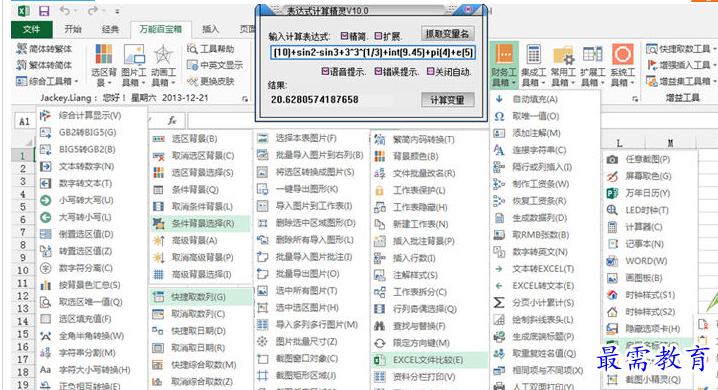Image resolution: width=718 pixels, height=390 pixels.
Task: Choose 小写转大写(U) green arrow item
Action: [76, 200]
